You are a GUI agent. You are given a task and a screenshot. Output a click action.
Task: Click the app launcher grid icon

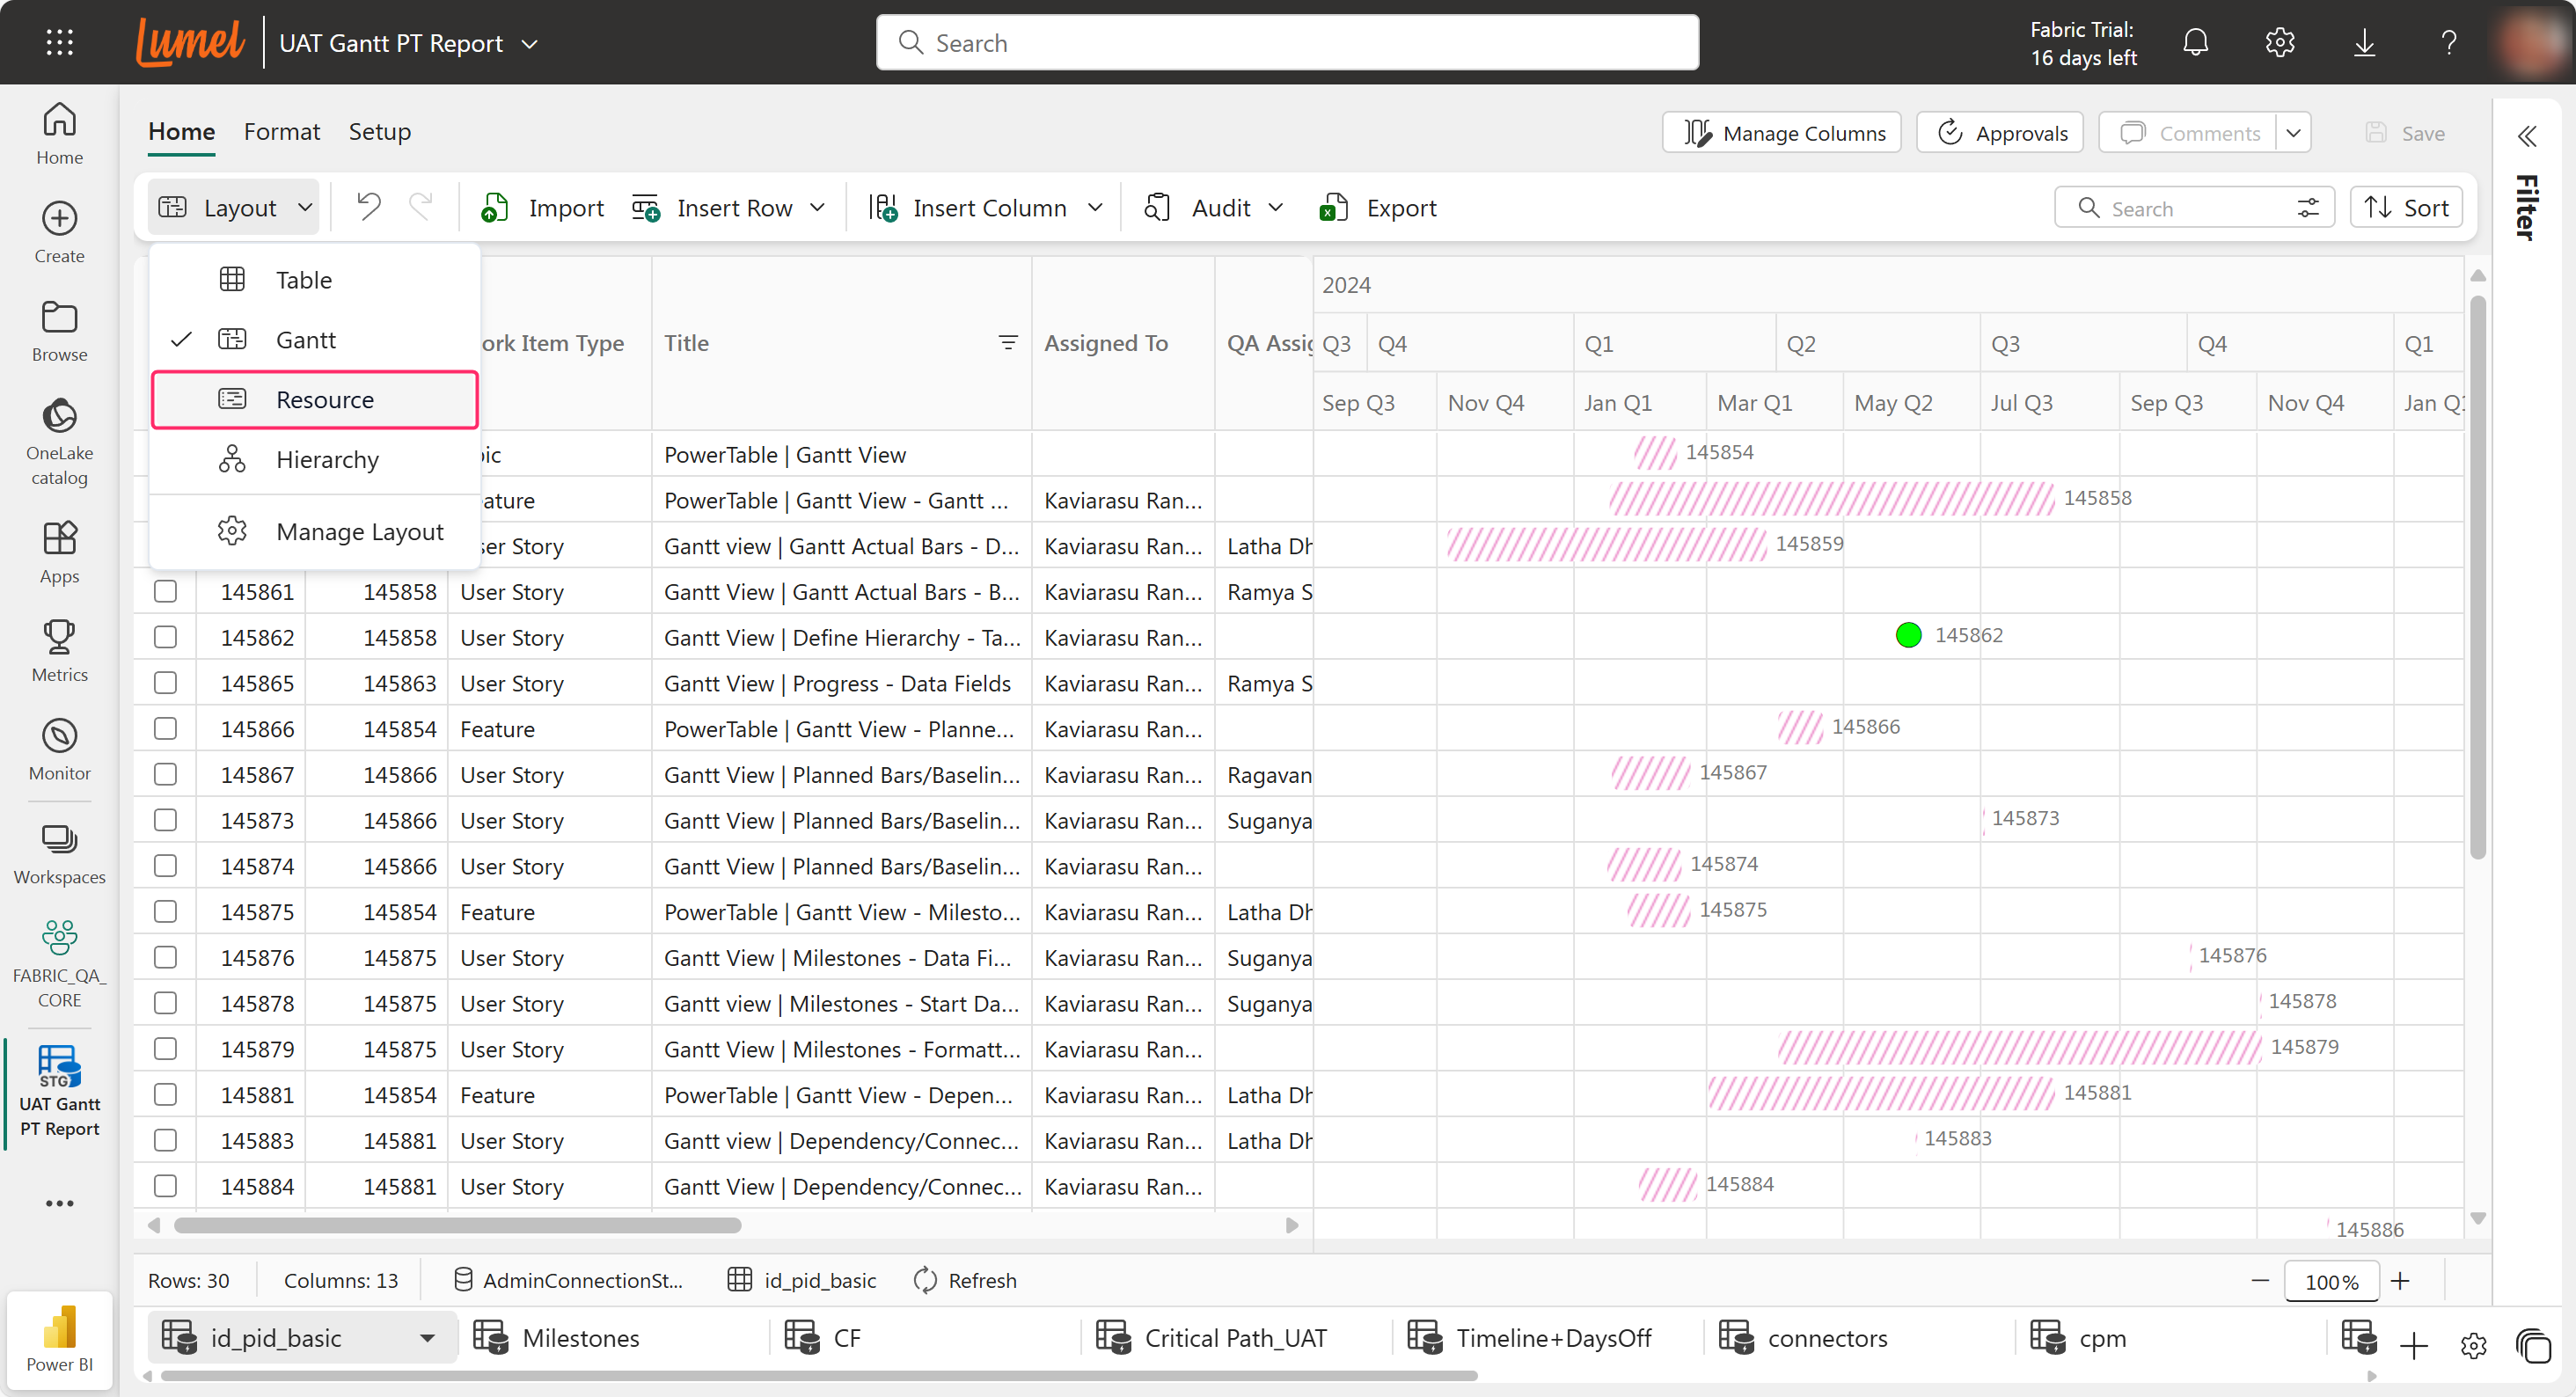60,42
